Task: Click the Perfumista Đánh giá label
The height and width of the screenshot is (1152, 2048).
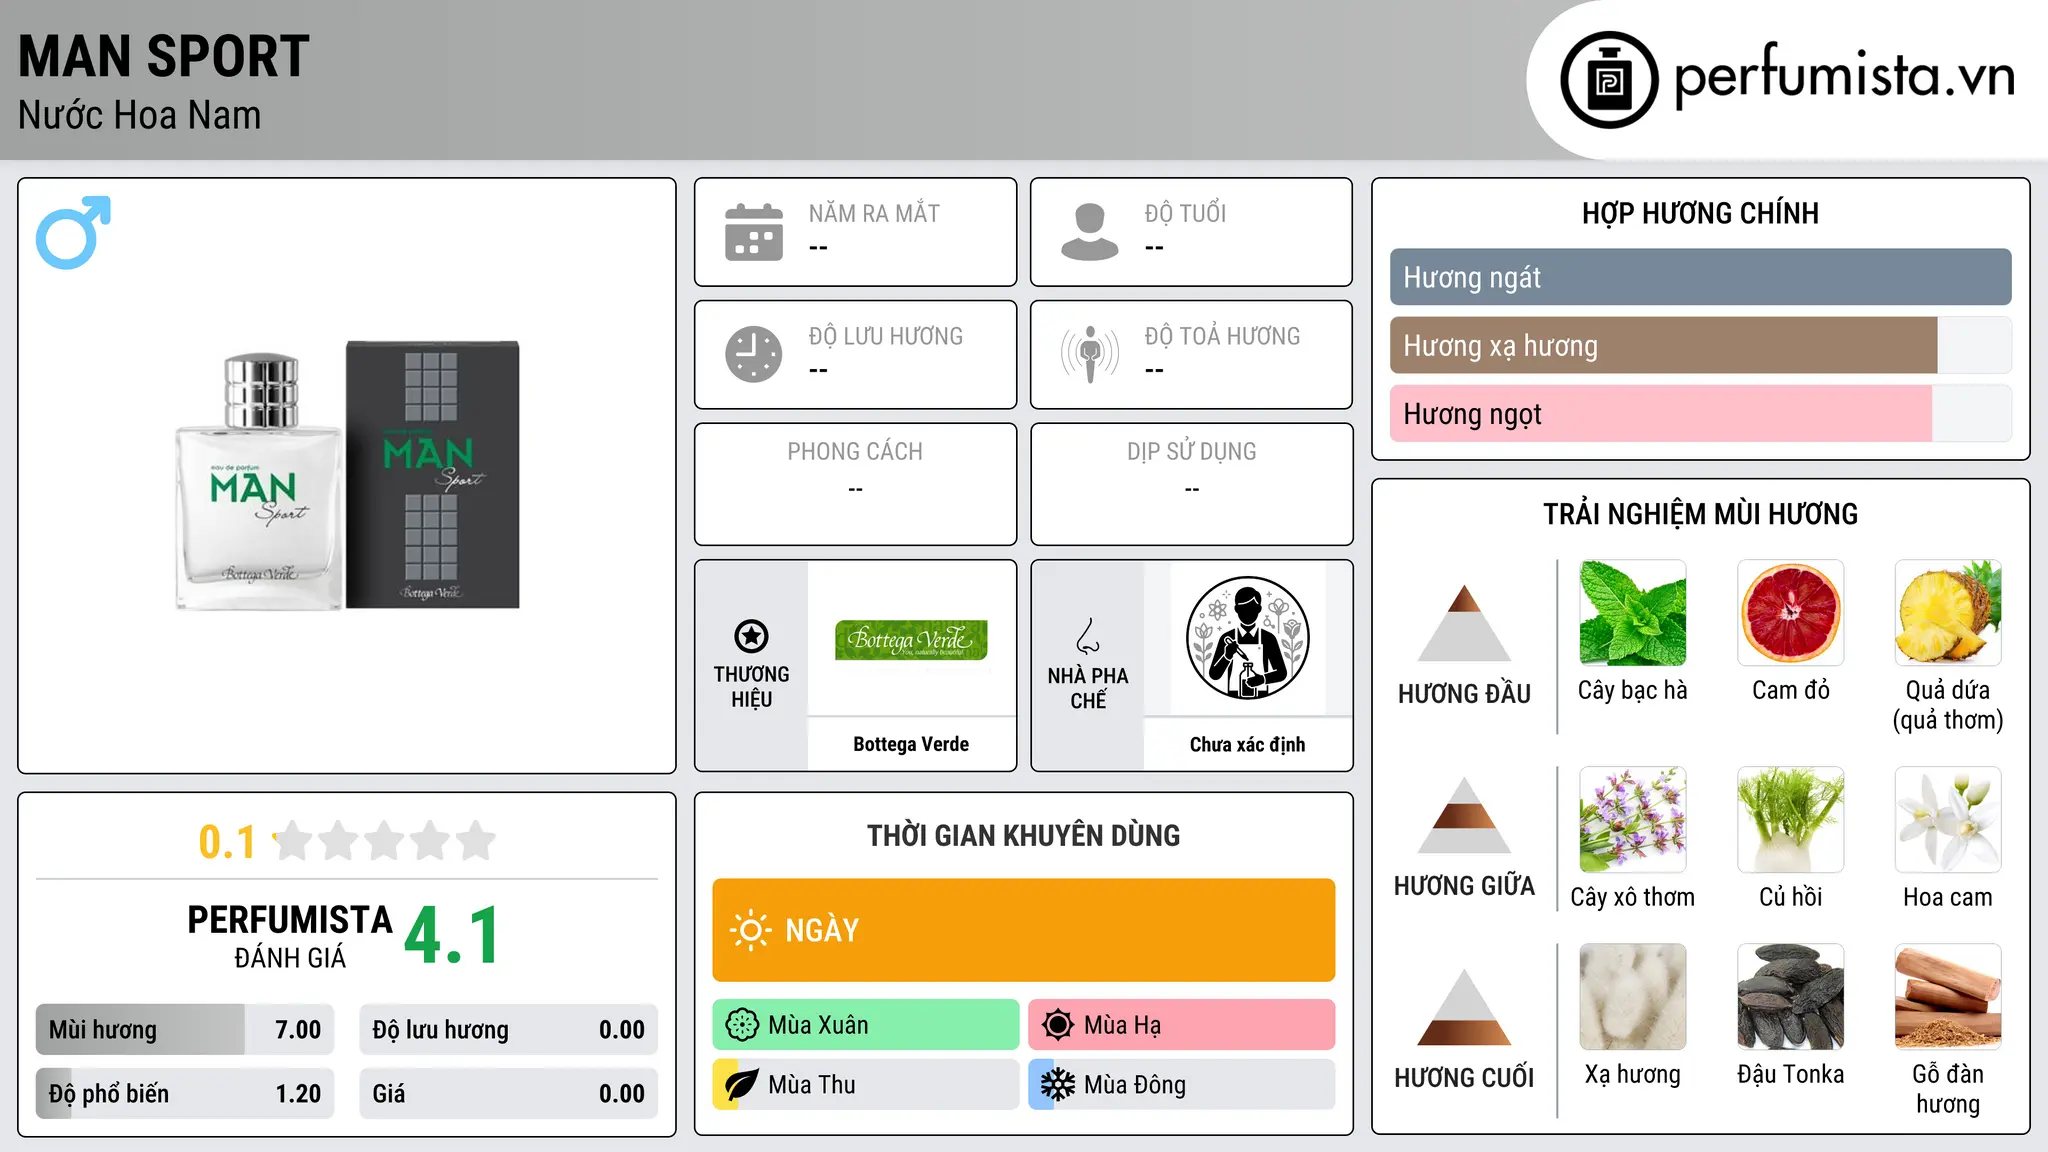Action: [x=290, y=936]
